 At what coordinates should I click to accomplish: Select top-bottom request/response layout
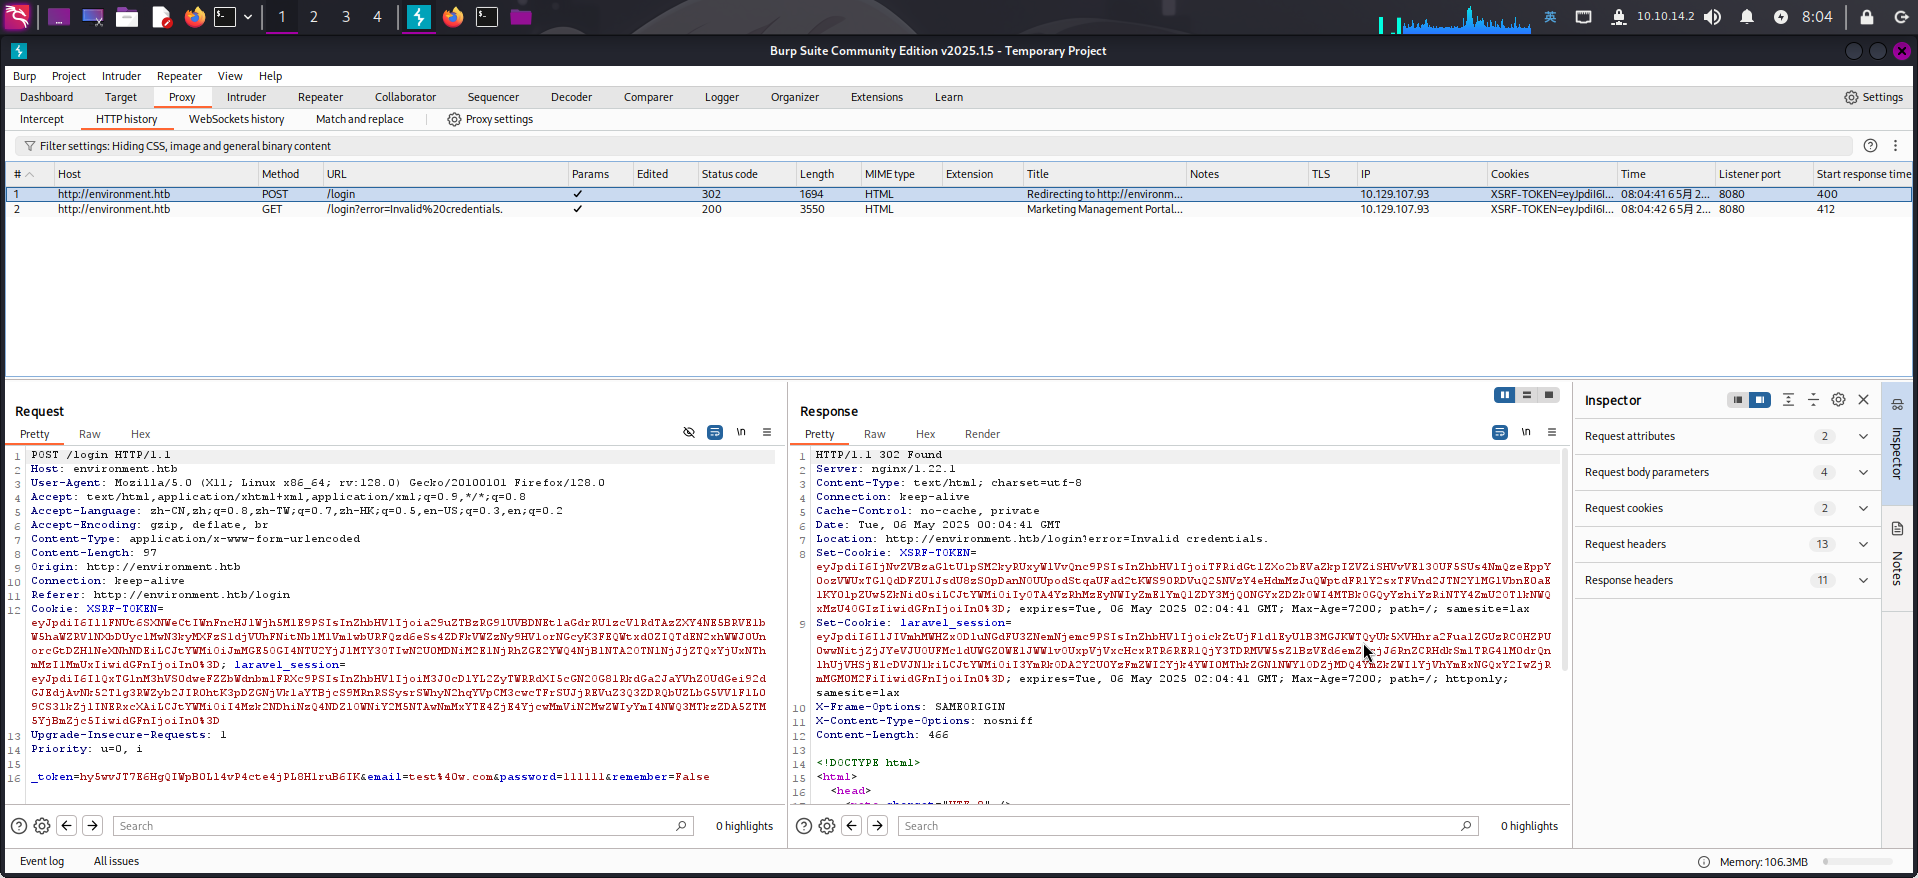(x=1527, y=395)
